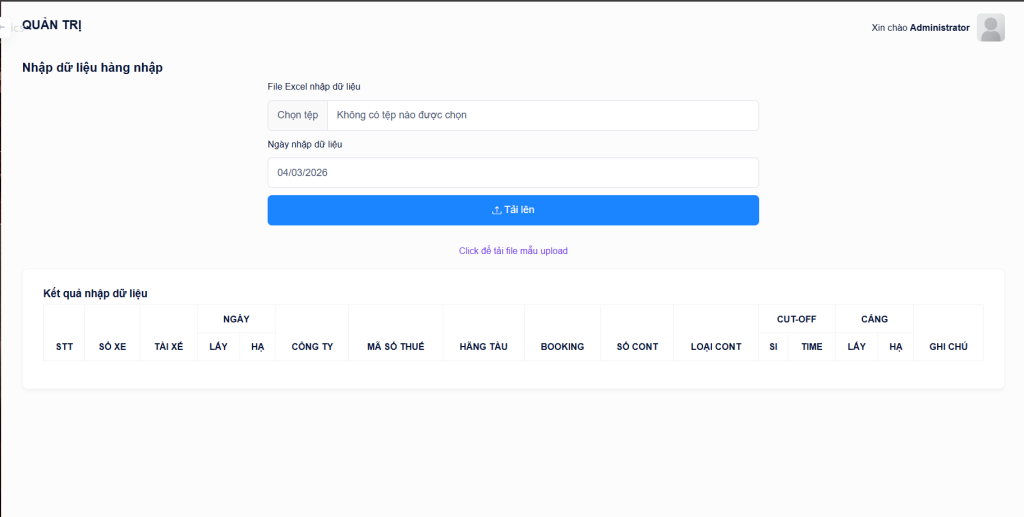Download the sample upload file via link
1024x517 pixels.
tap(512, 251)
